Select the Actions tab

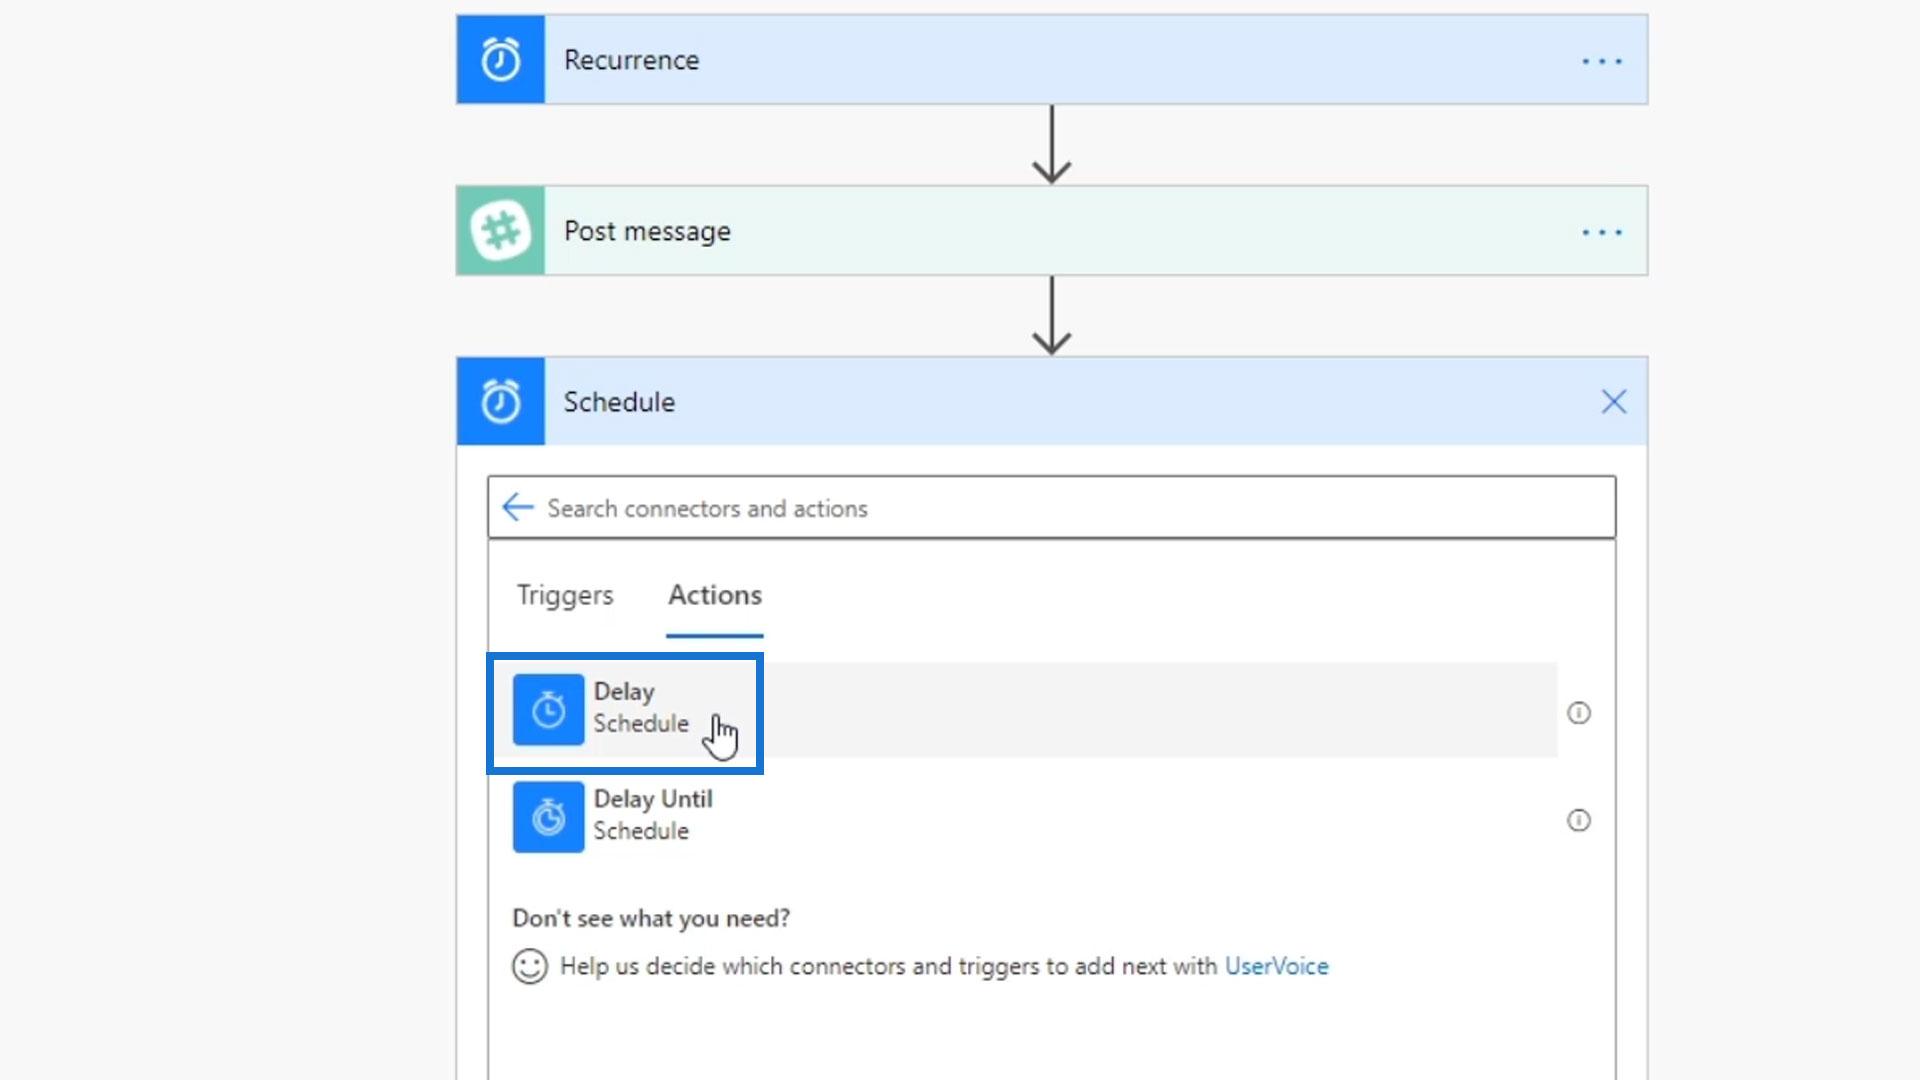(715, 595)
